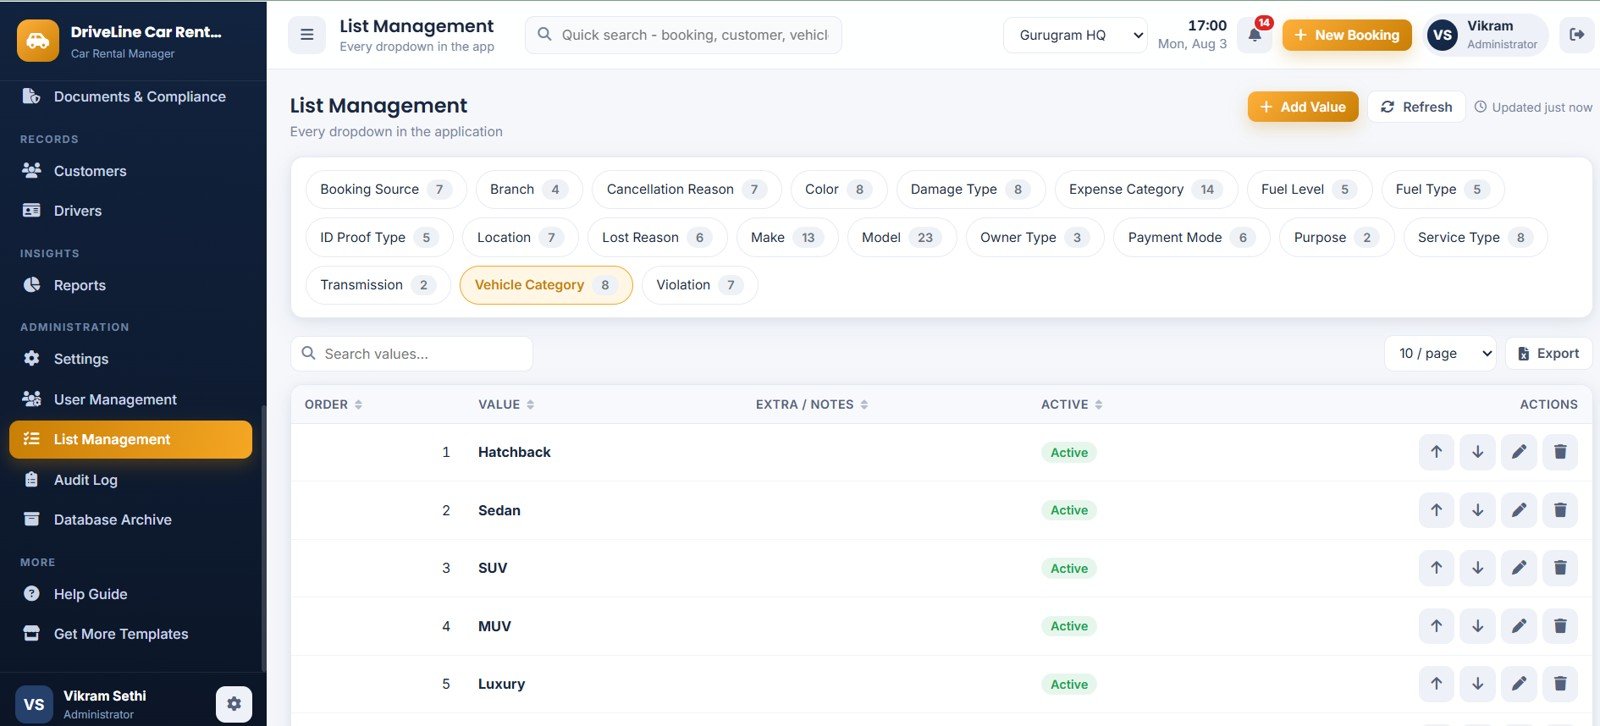
Task: Open Settings in the sidebar
Action: coord(131,359)
